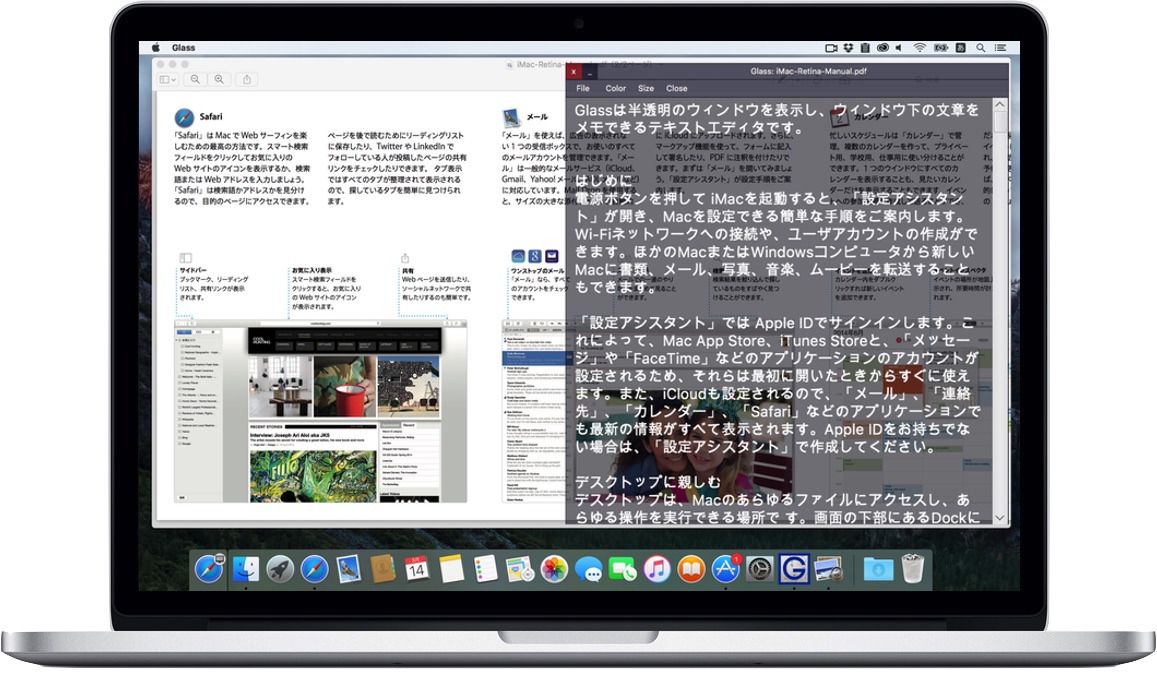Image resolution: width=1157 pixels, height=677 pixels.
Task: Click the red X button of Glass window
Action: 574,72
